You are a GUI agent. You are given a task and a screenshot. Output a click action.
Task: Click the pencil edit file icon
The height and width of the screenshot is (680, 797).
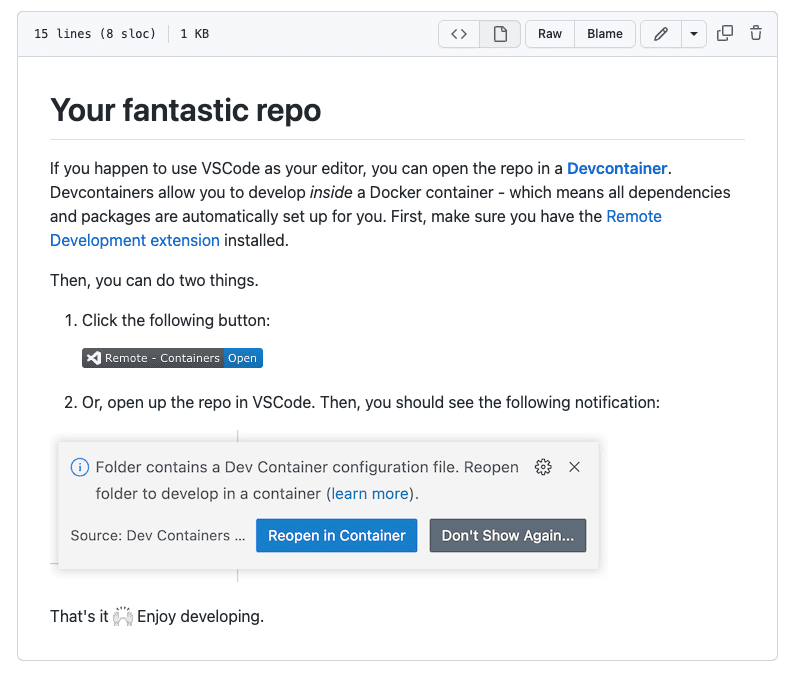click(x=661, y=34)
